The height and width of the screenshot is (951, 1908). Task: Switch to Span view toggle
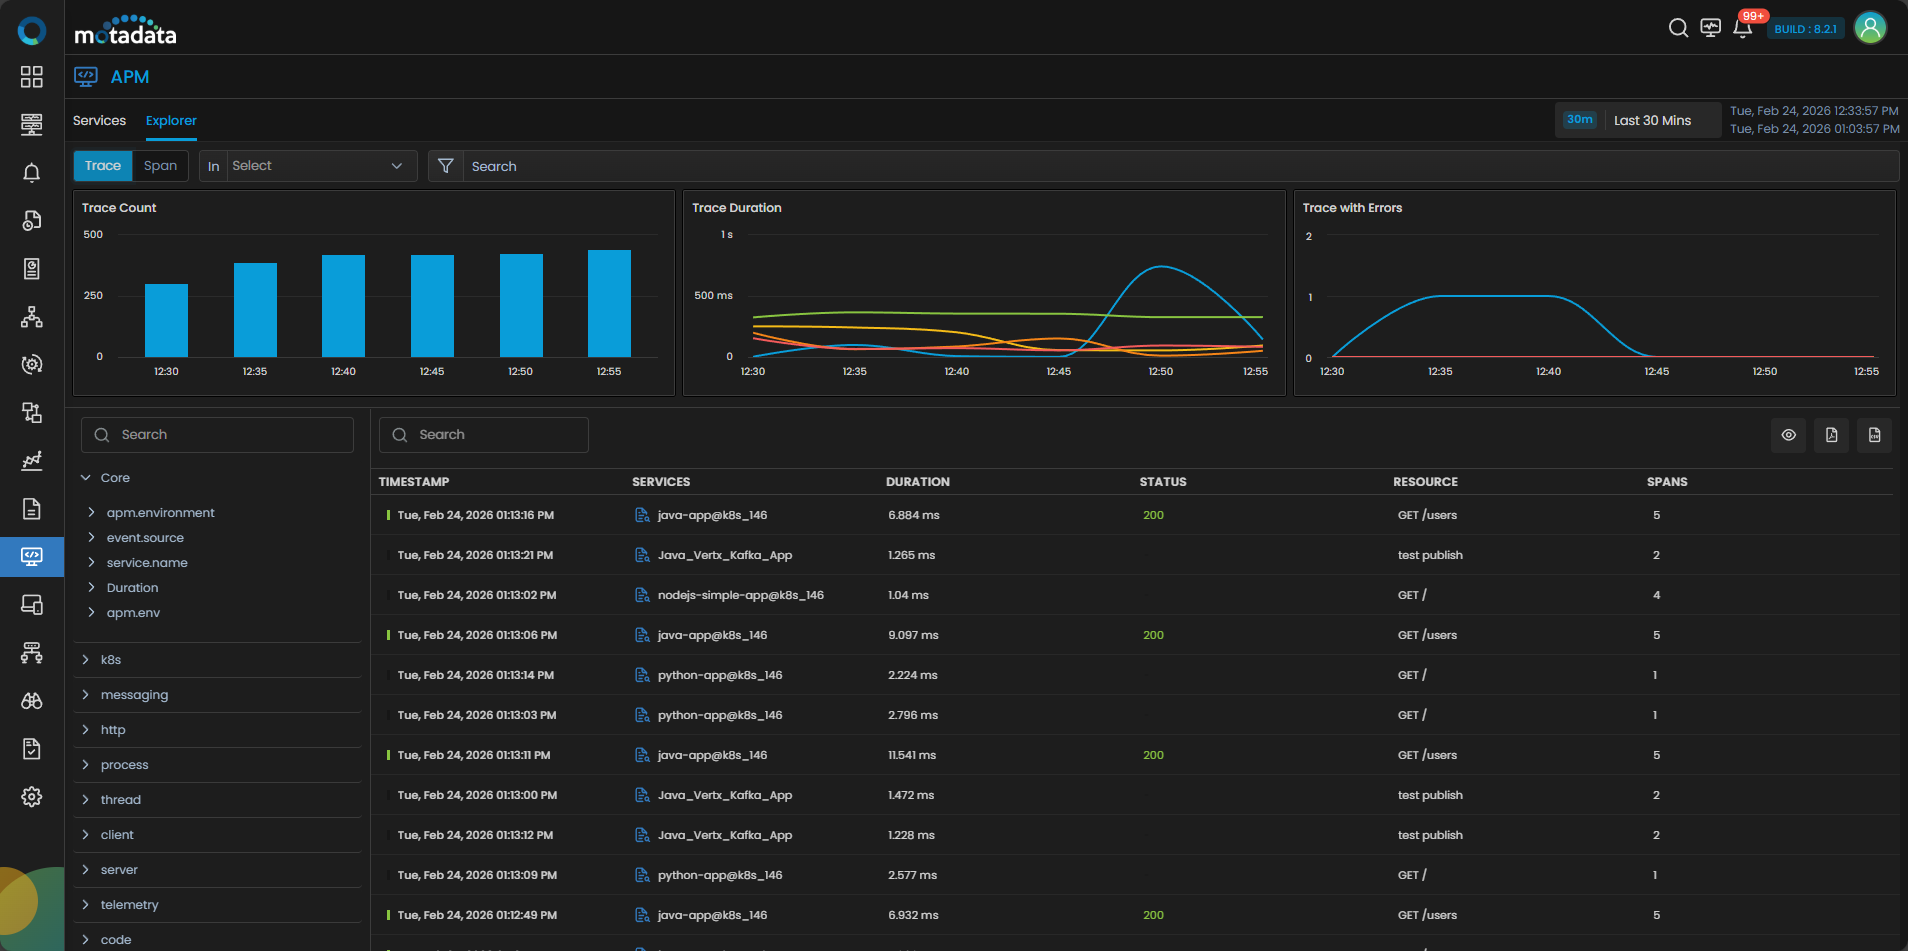point(160,166)
